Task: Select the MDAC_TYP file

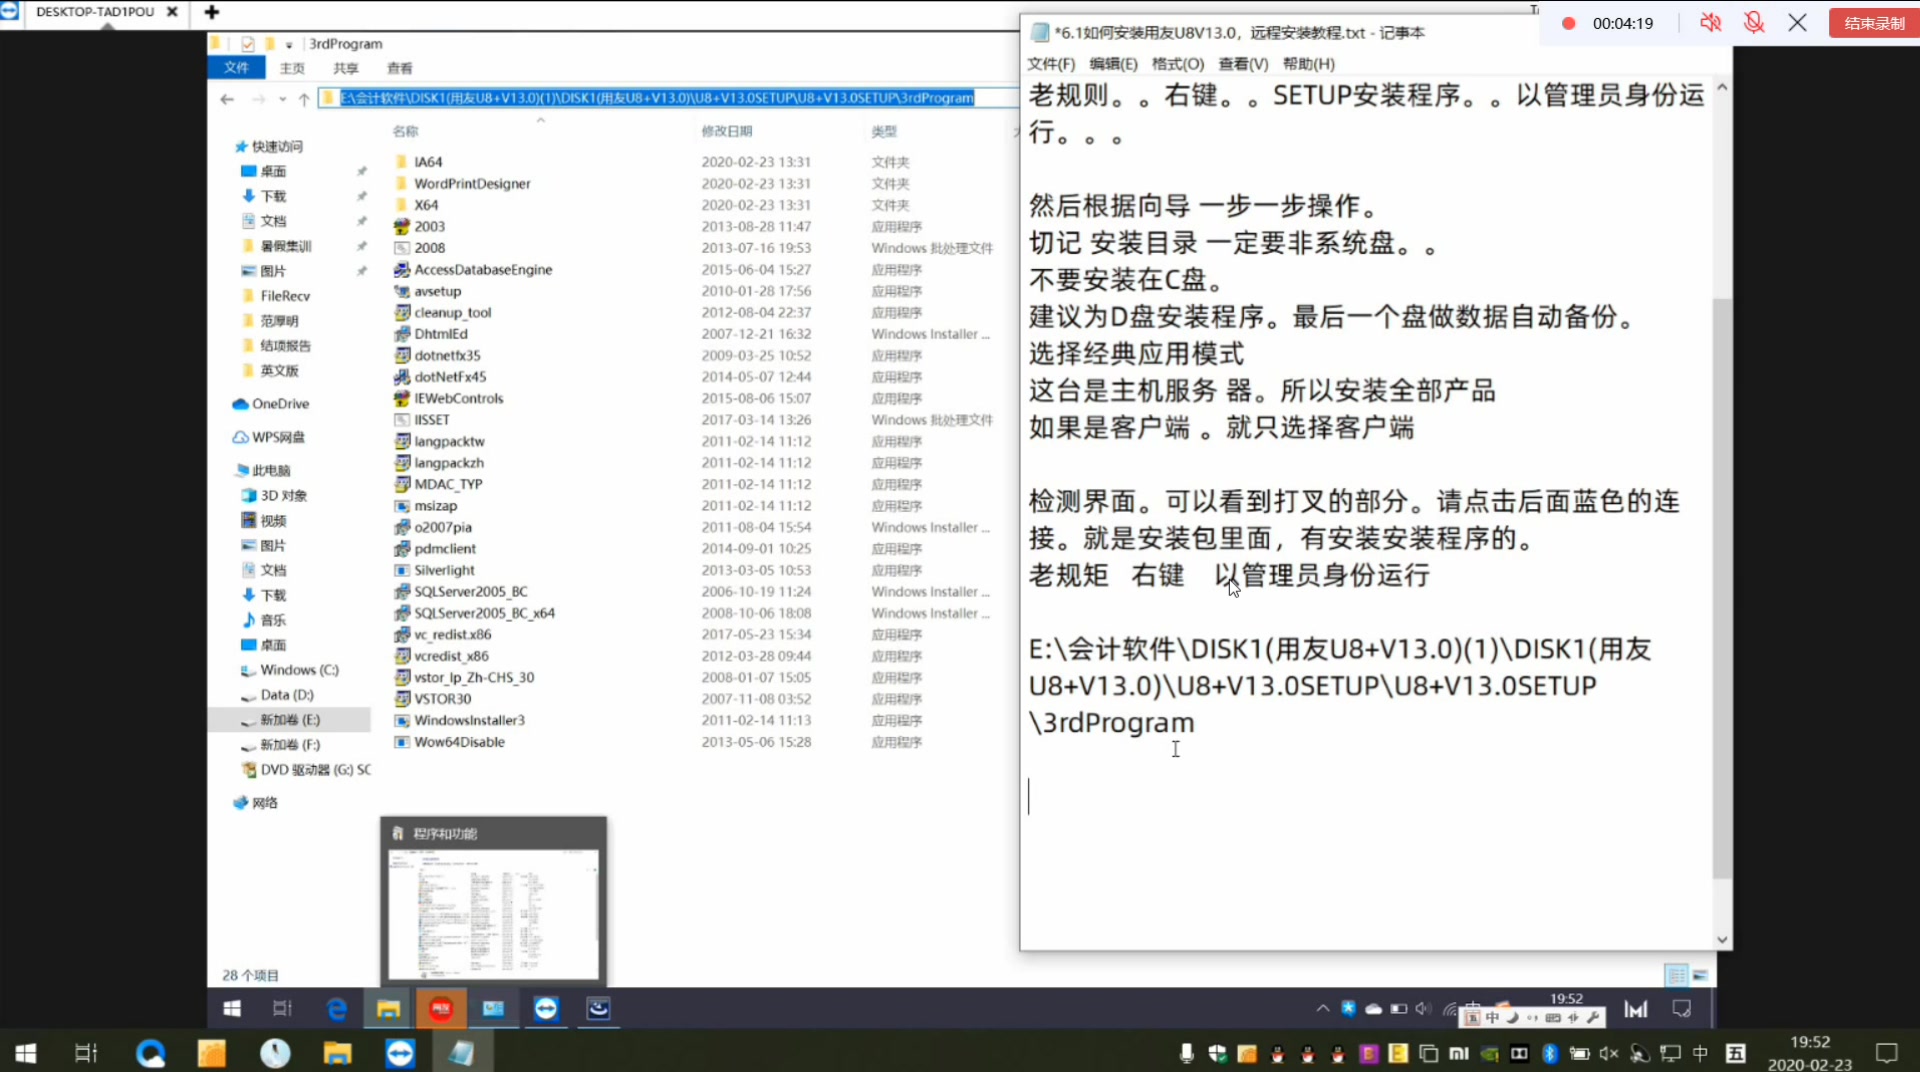Action: click(447, 484)
